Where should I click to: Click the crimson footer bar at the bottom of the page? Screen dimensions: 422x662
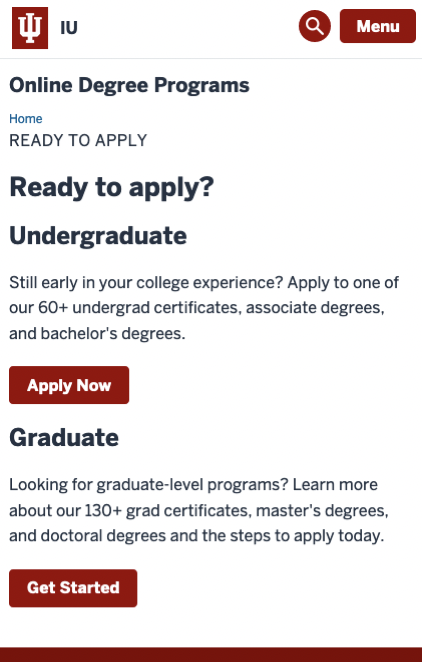(211, 654)
